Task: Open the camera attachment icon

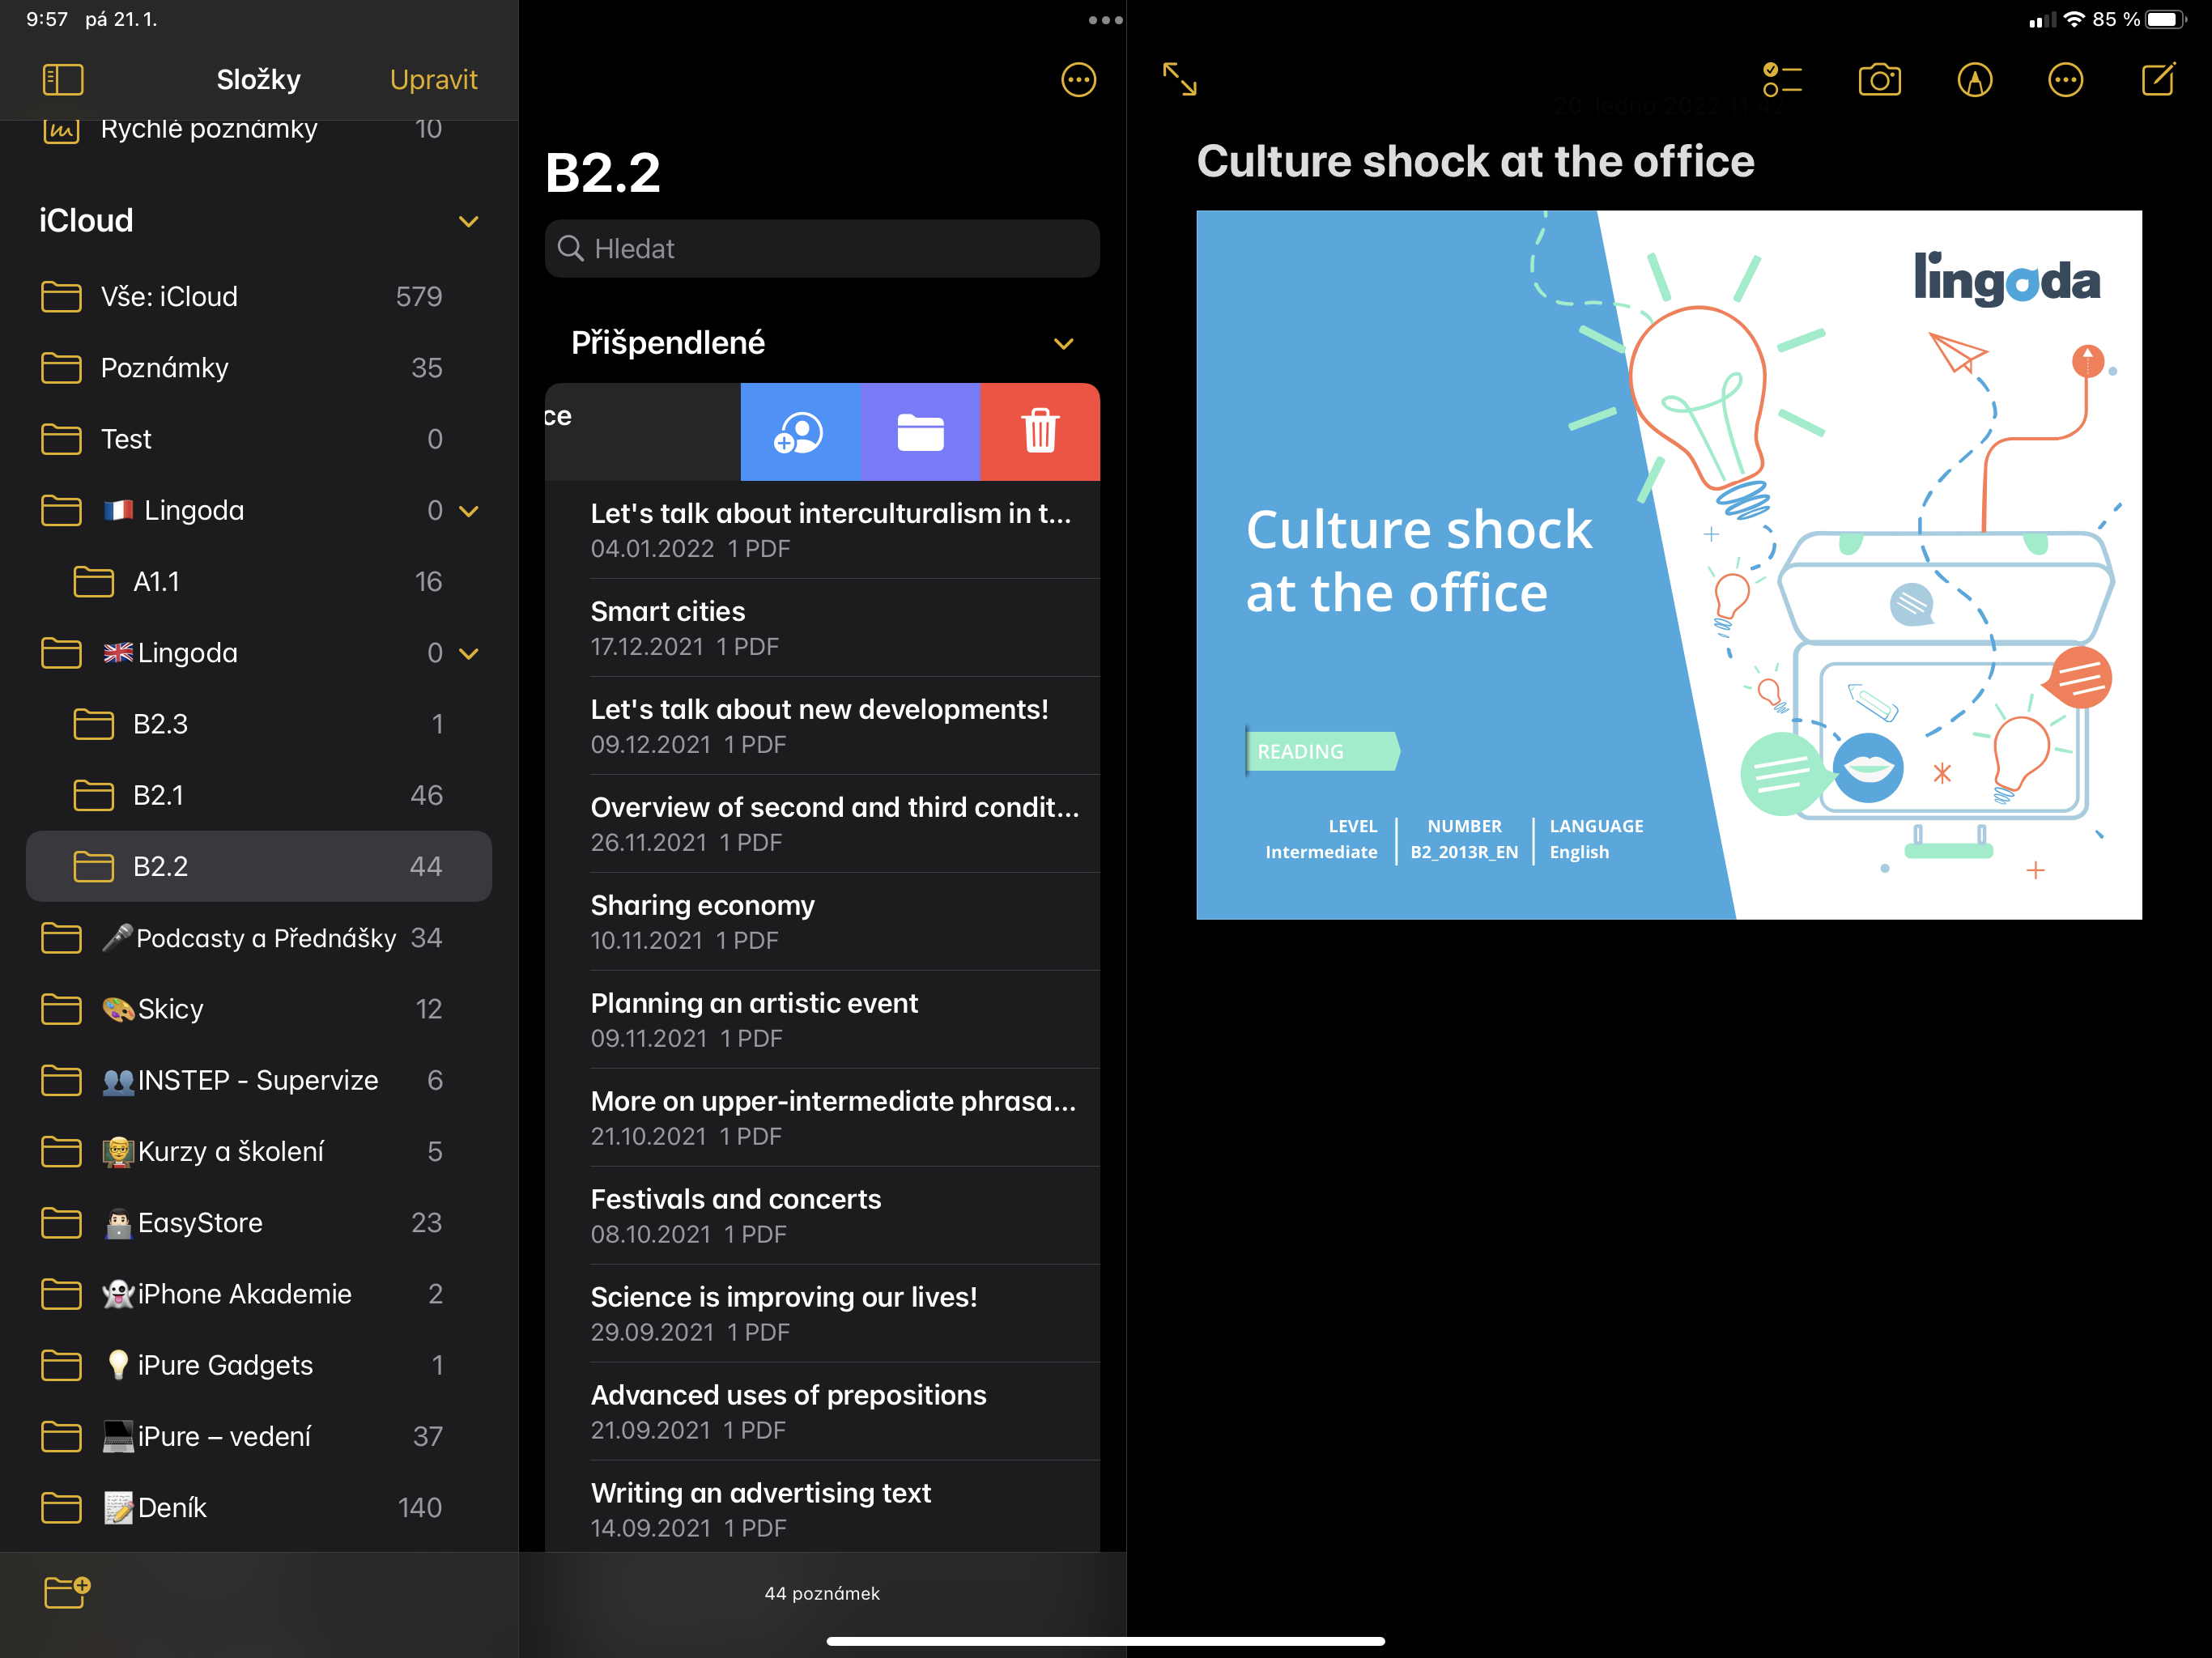Action: [1879, 80]
